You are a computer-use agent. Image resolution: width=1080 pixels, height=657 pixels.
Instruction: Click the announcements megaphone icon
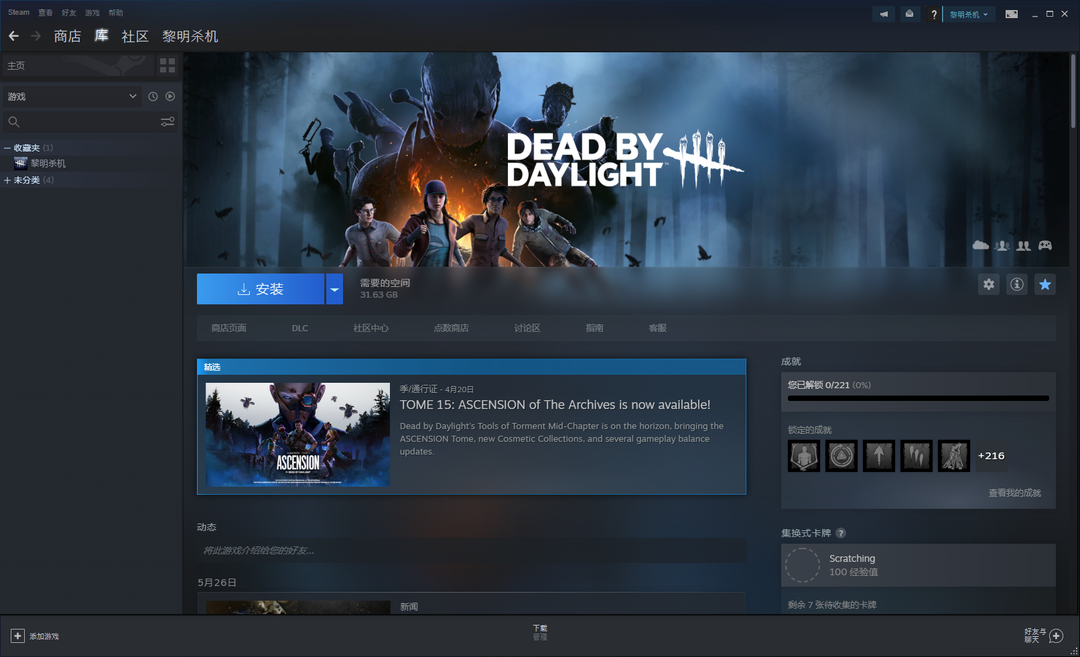click(x=883, y=14)
